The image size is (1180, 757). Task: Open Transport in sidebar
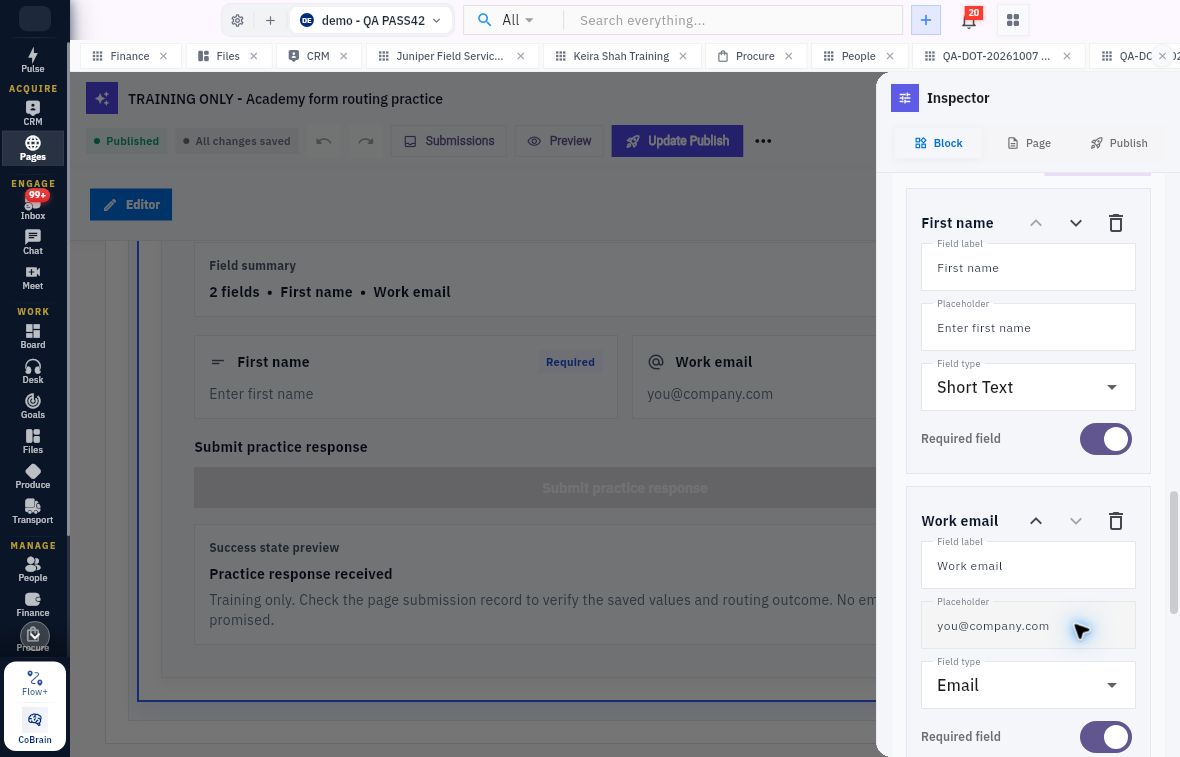pyautogui.click(x=32, y=512)
